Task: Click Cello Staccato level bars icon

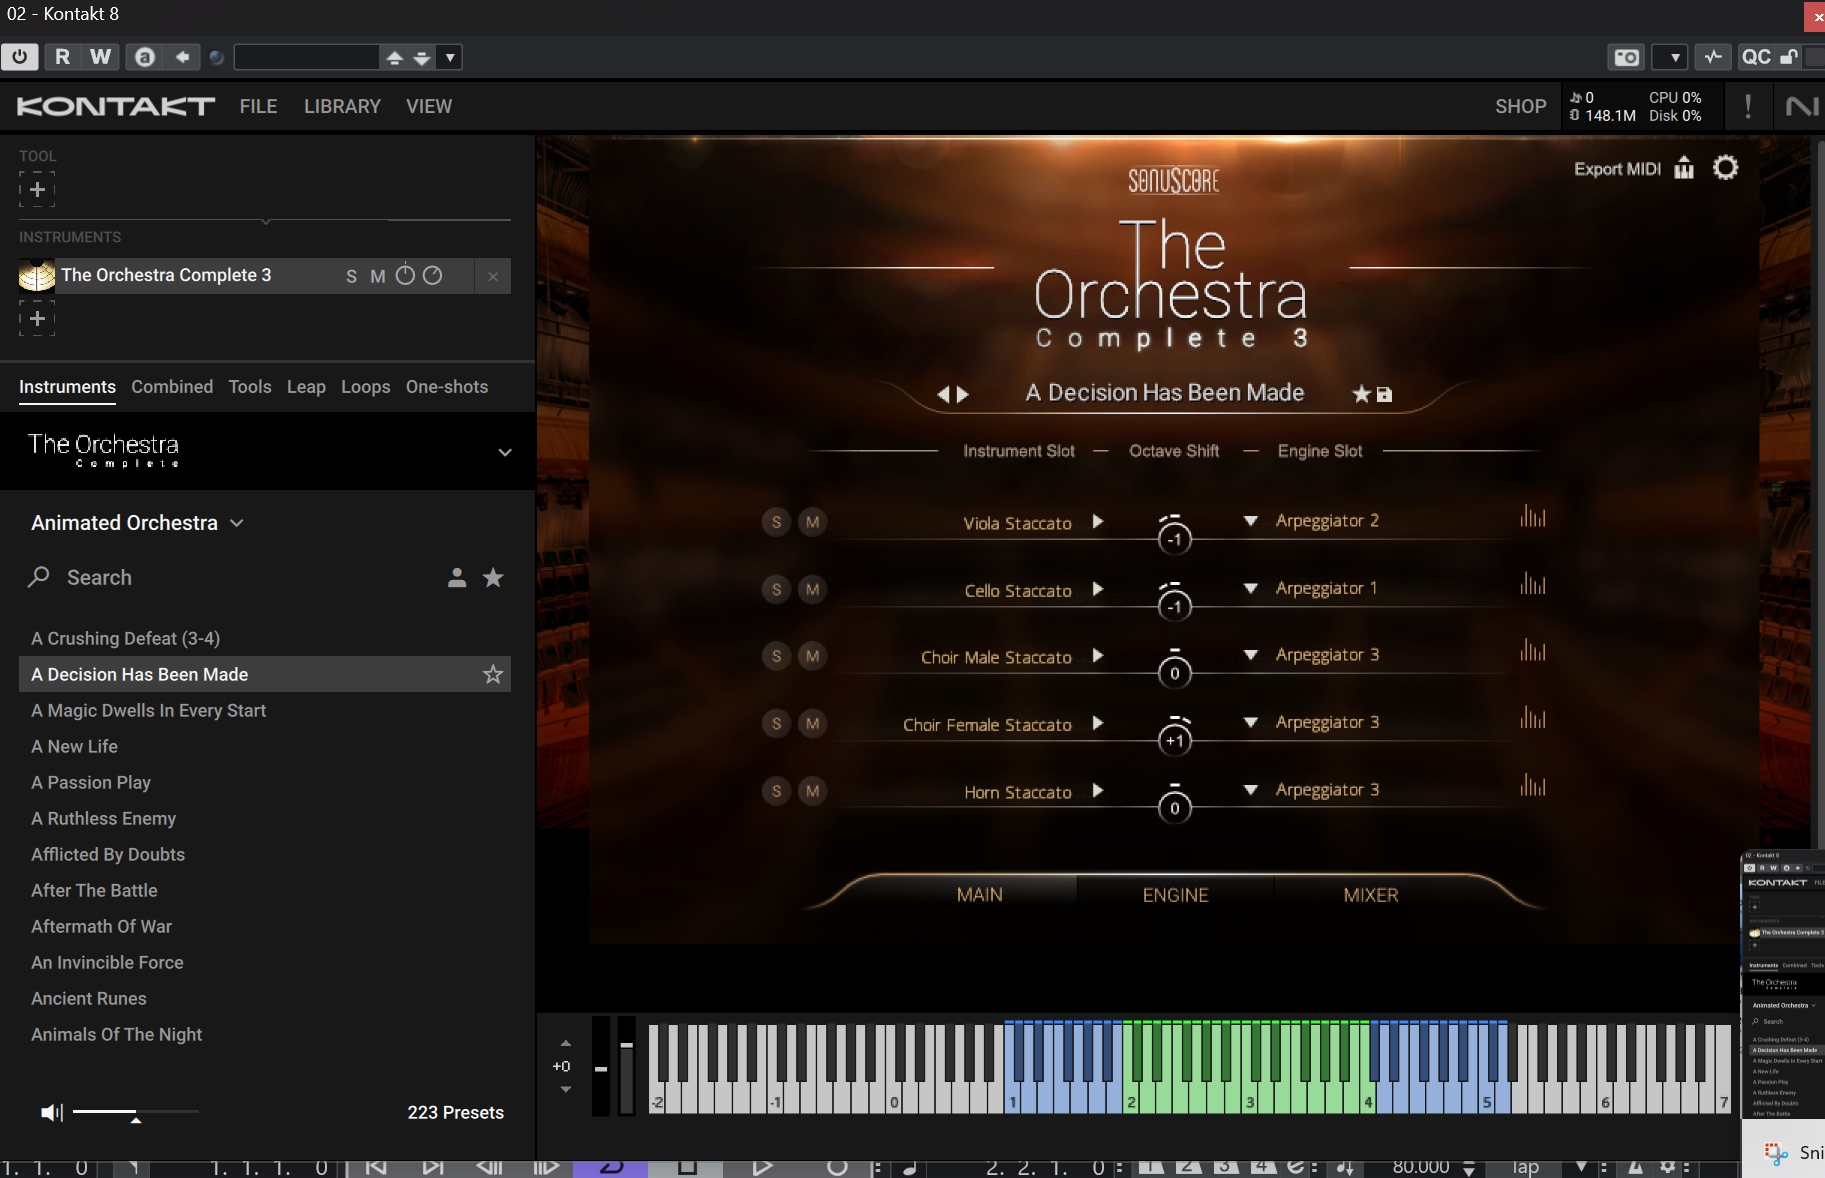Action: (1533, 584)
